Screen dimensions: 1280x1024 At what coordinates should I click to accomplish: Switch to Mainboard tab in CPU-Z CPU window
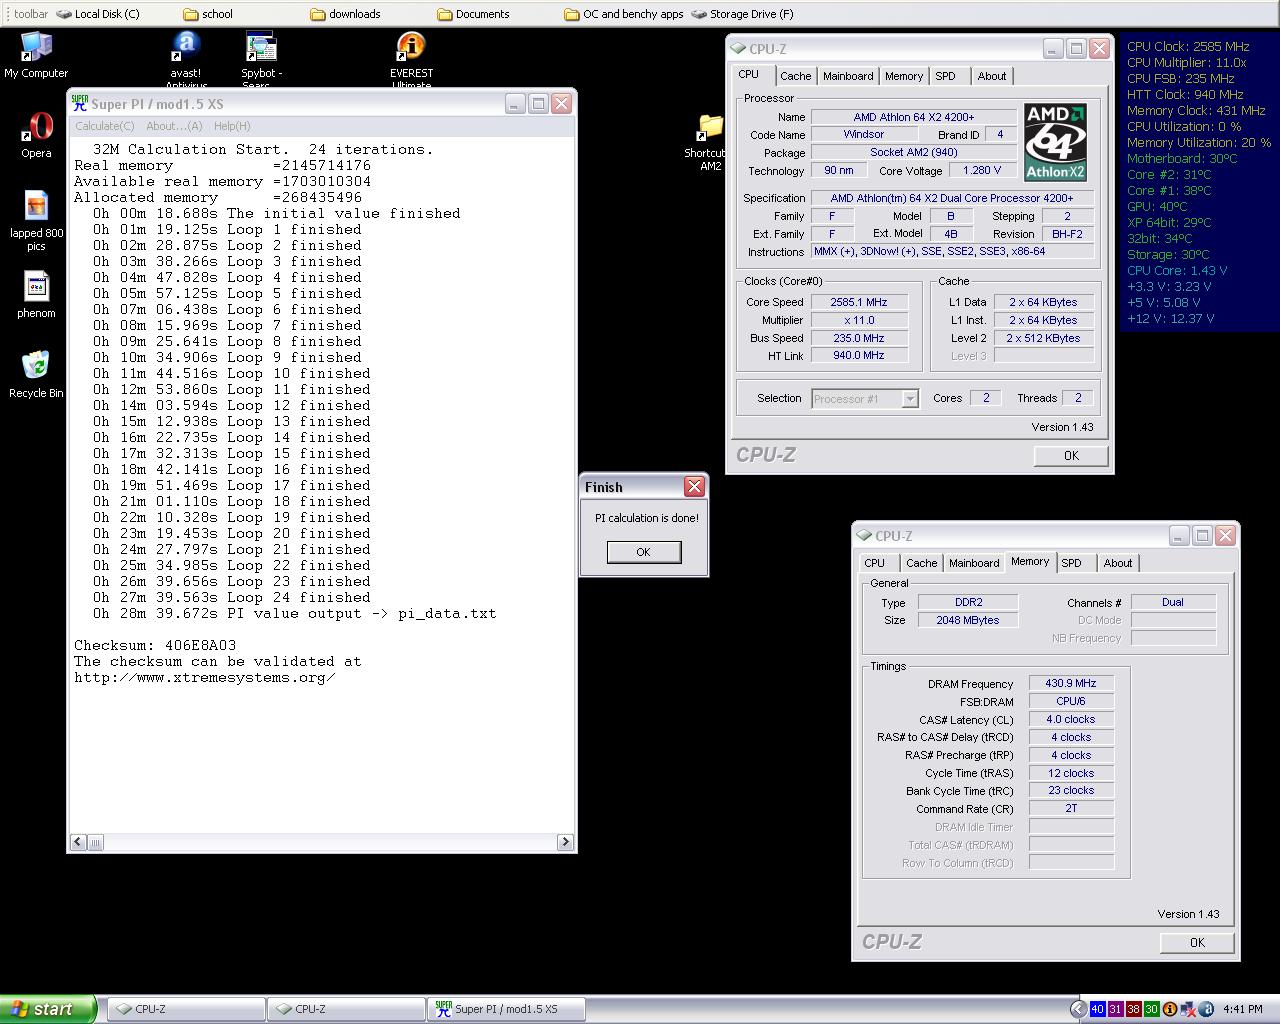coord(848,76)
